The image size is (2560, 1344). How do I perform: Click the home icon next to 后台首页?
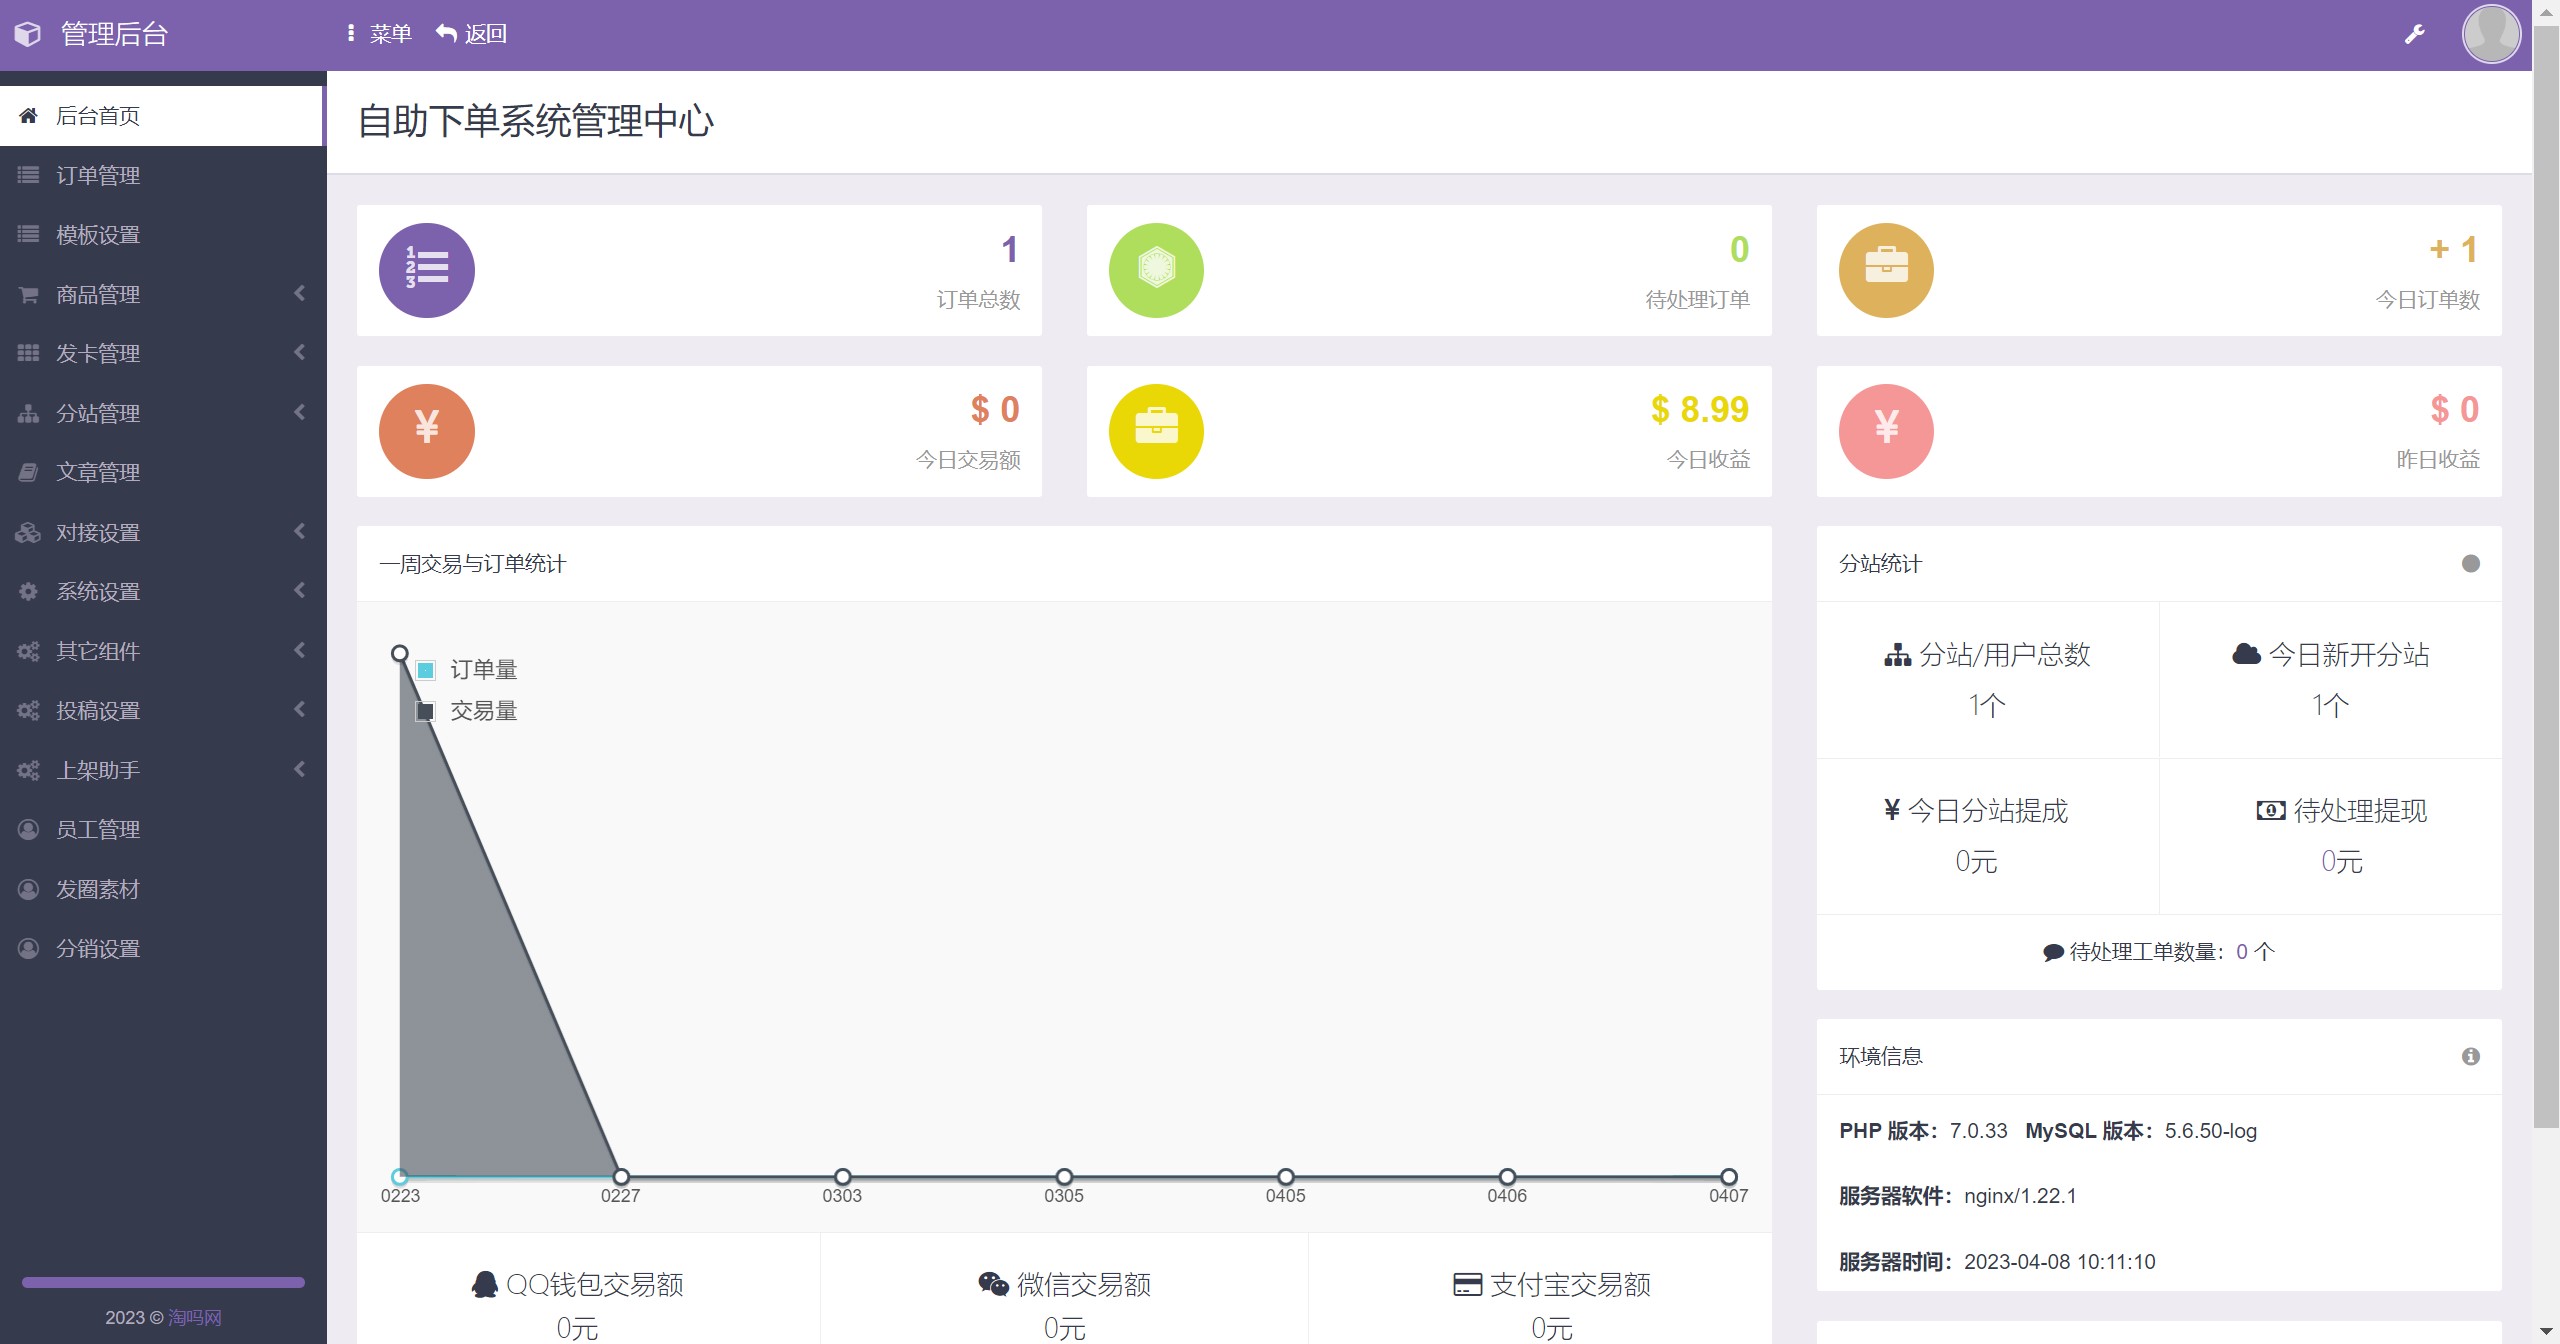click(x=27, y=115)
